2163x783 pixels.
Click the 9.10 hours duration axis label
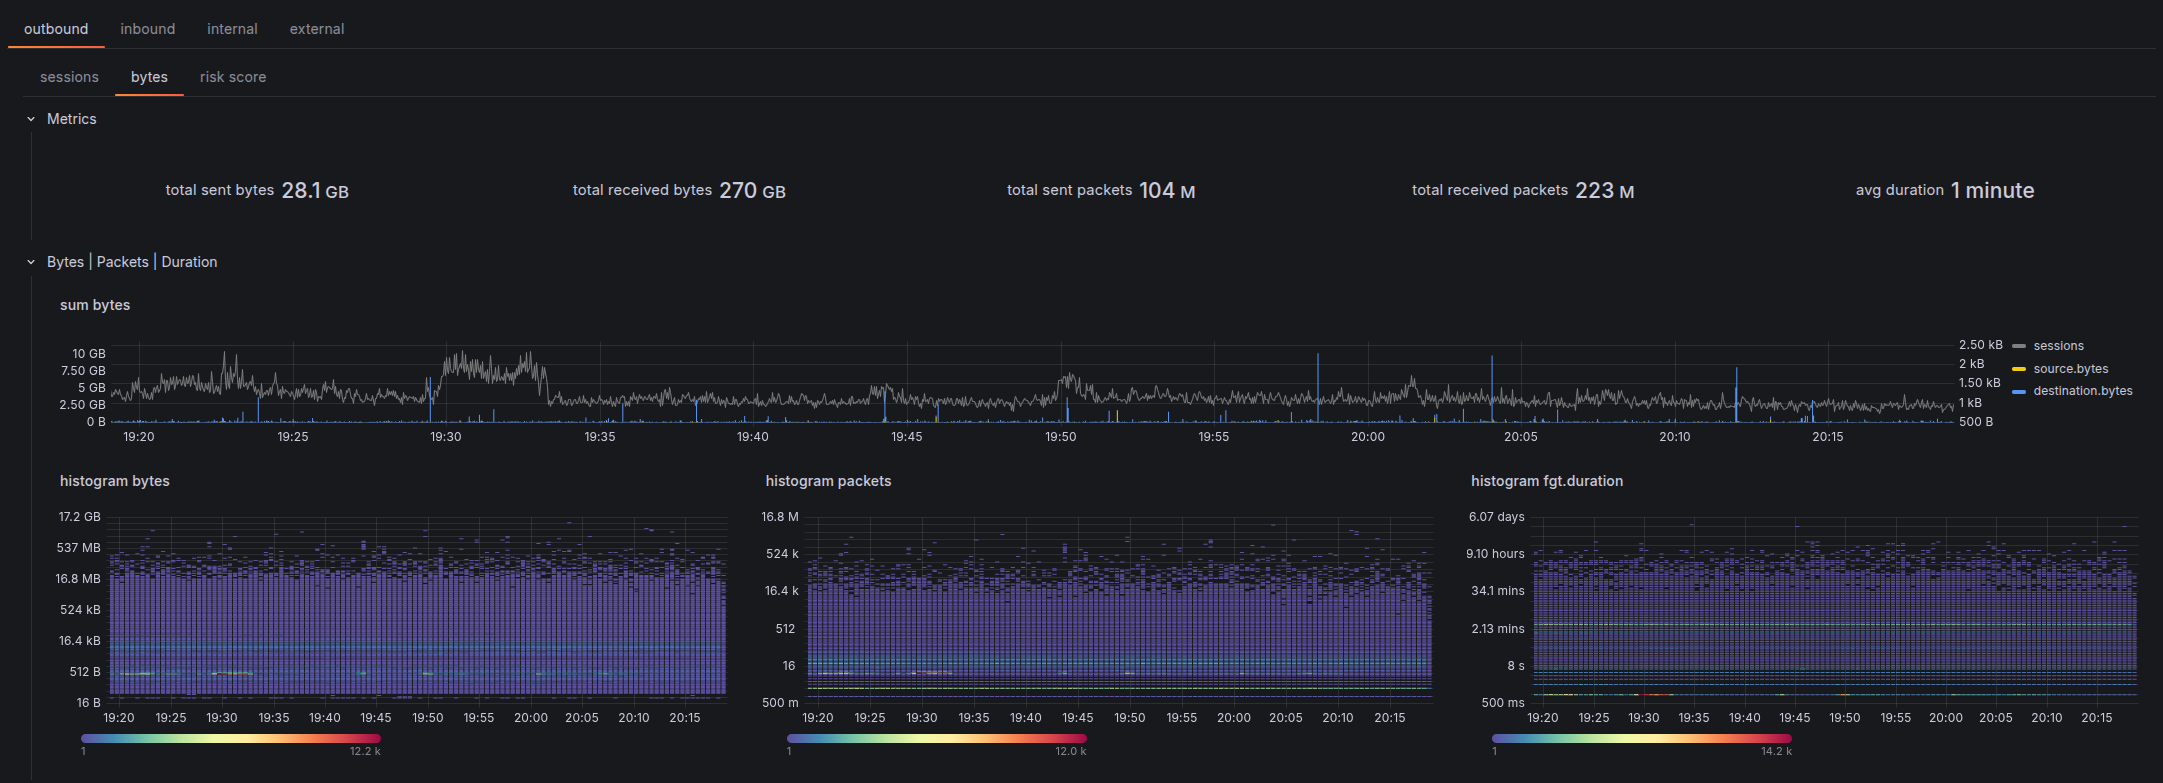coord(1495,554)
